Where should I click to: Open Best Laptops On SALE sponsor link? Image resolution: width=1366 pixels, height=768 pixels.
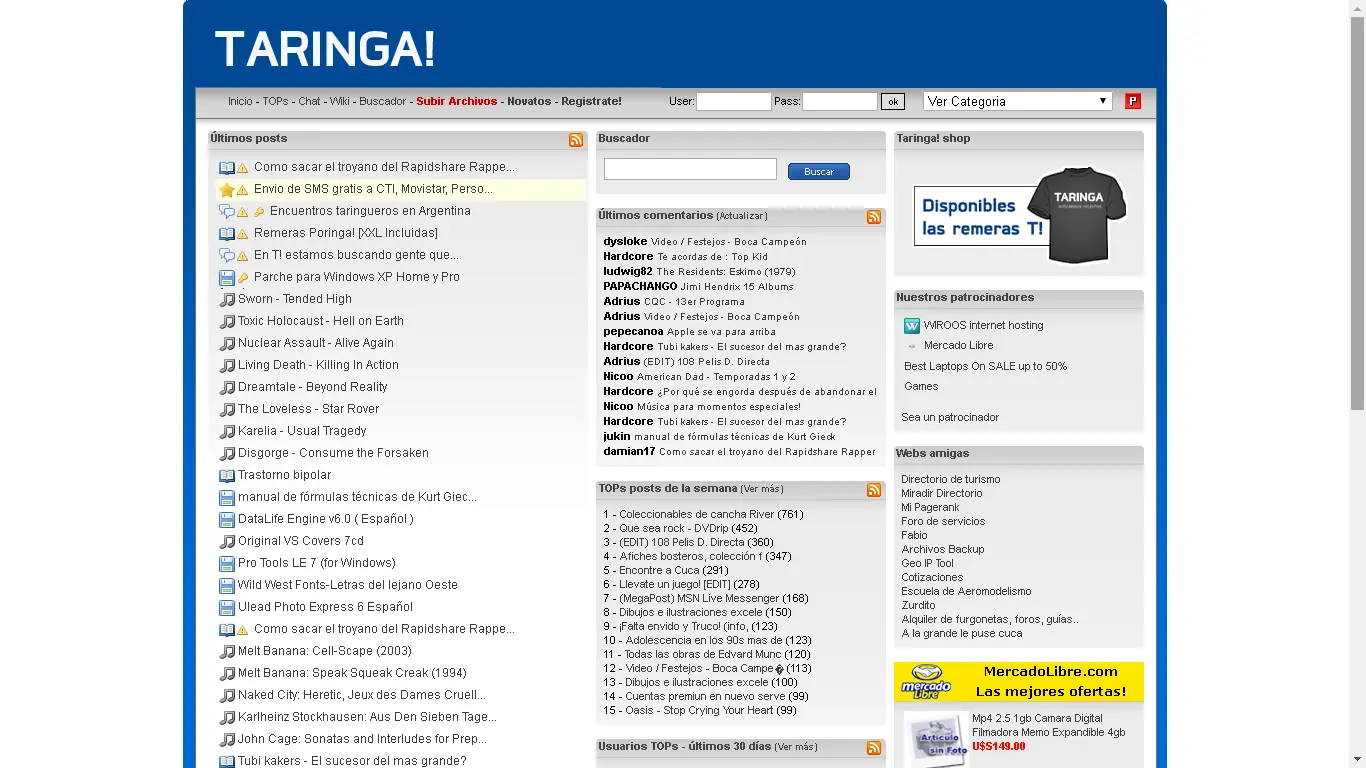point(985,367)
